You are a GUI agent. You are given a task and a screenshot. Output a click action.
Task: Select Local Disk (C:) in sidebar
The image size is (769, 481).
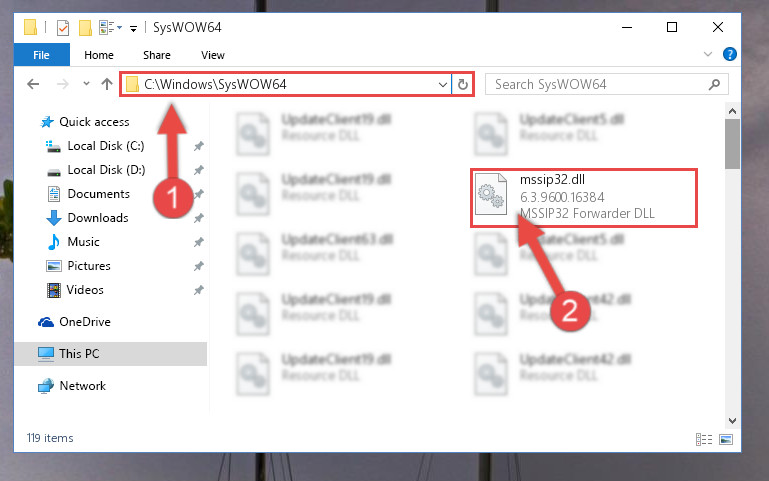tap(105, 146)
